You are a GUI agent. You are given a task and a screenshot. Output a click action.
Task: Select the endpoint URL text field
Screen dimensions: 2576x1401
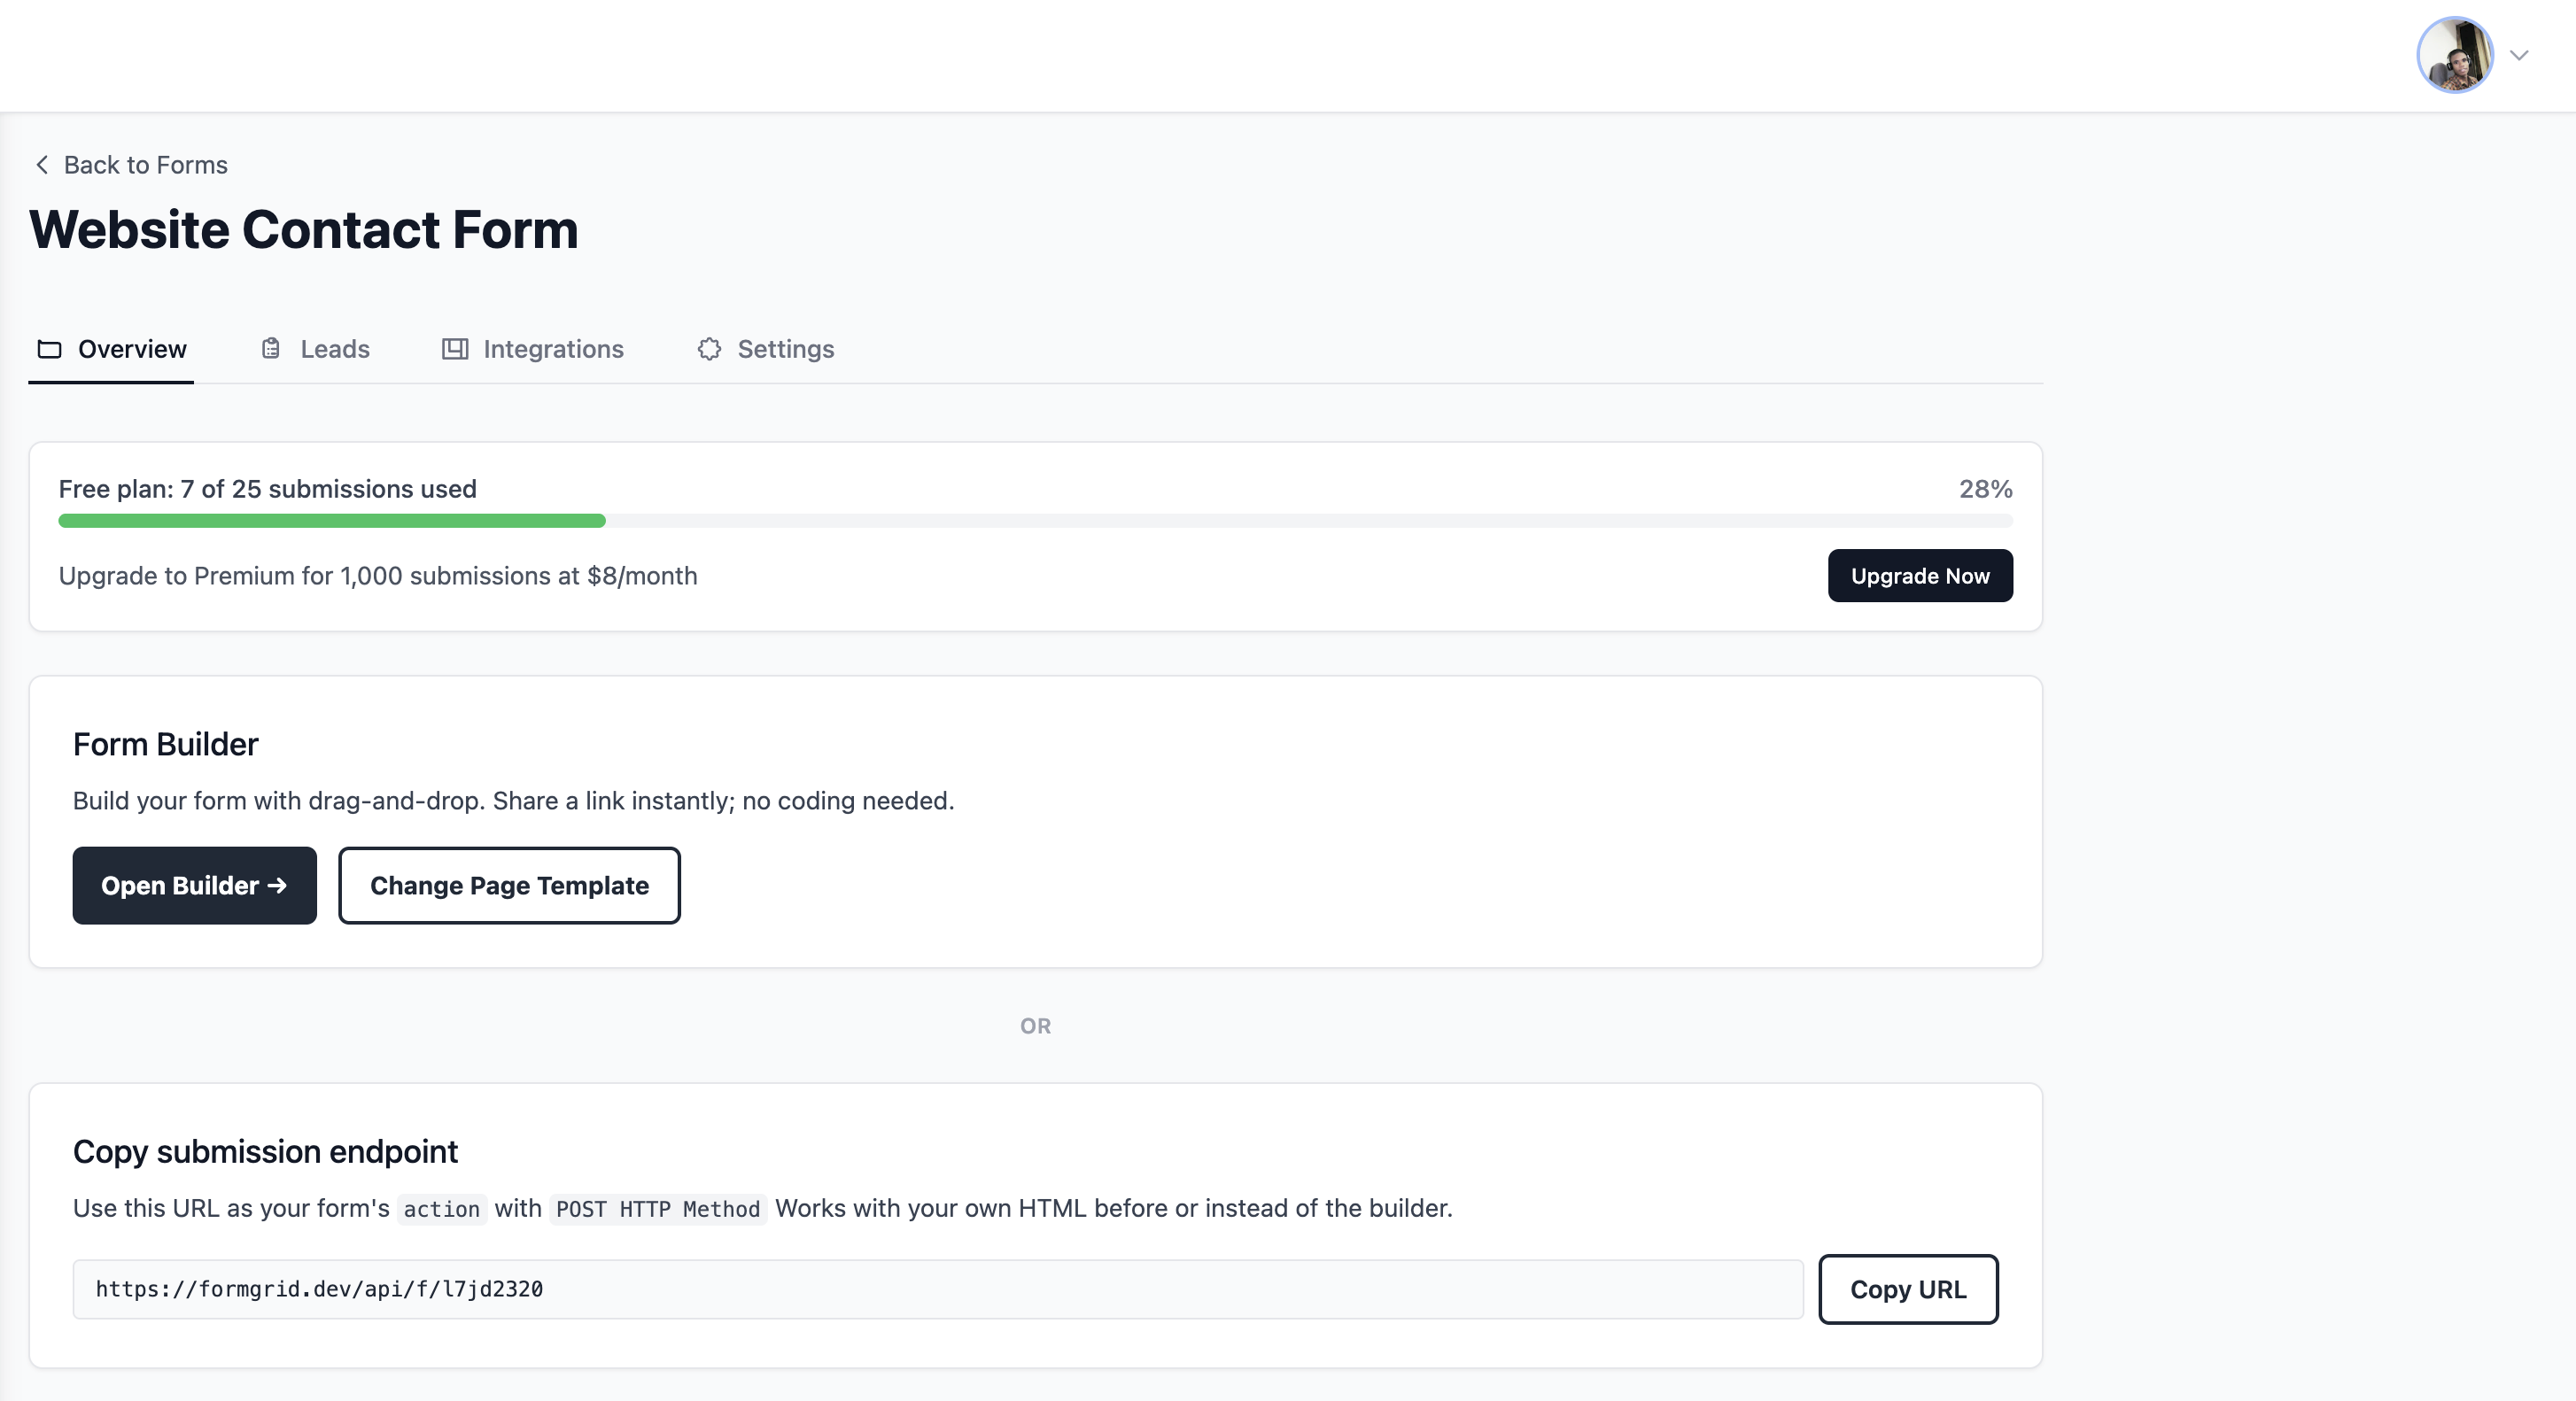click(x=938, y=1289)
